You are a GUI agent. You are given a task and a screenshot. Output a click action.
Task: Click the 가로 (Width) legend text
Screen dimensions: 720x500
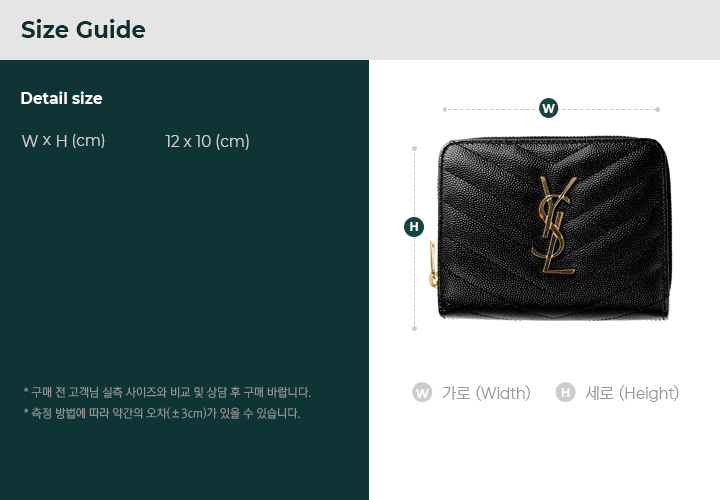pyautogui.click(x=486, y=393)
